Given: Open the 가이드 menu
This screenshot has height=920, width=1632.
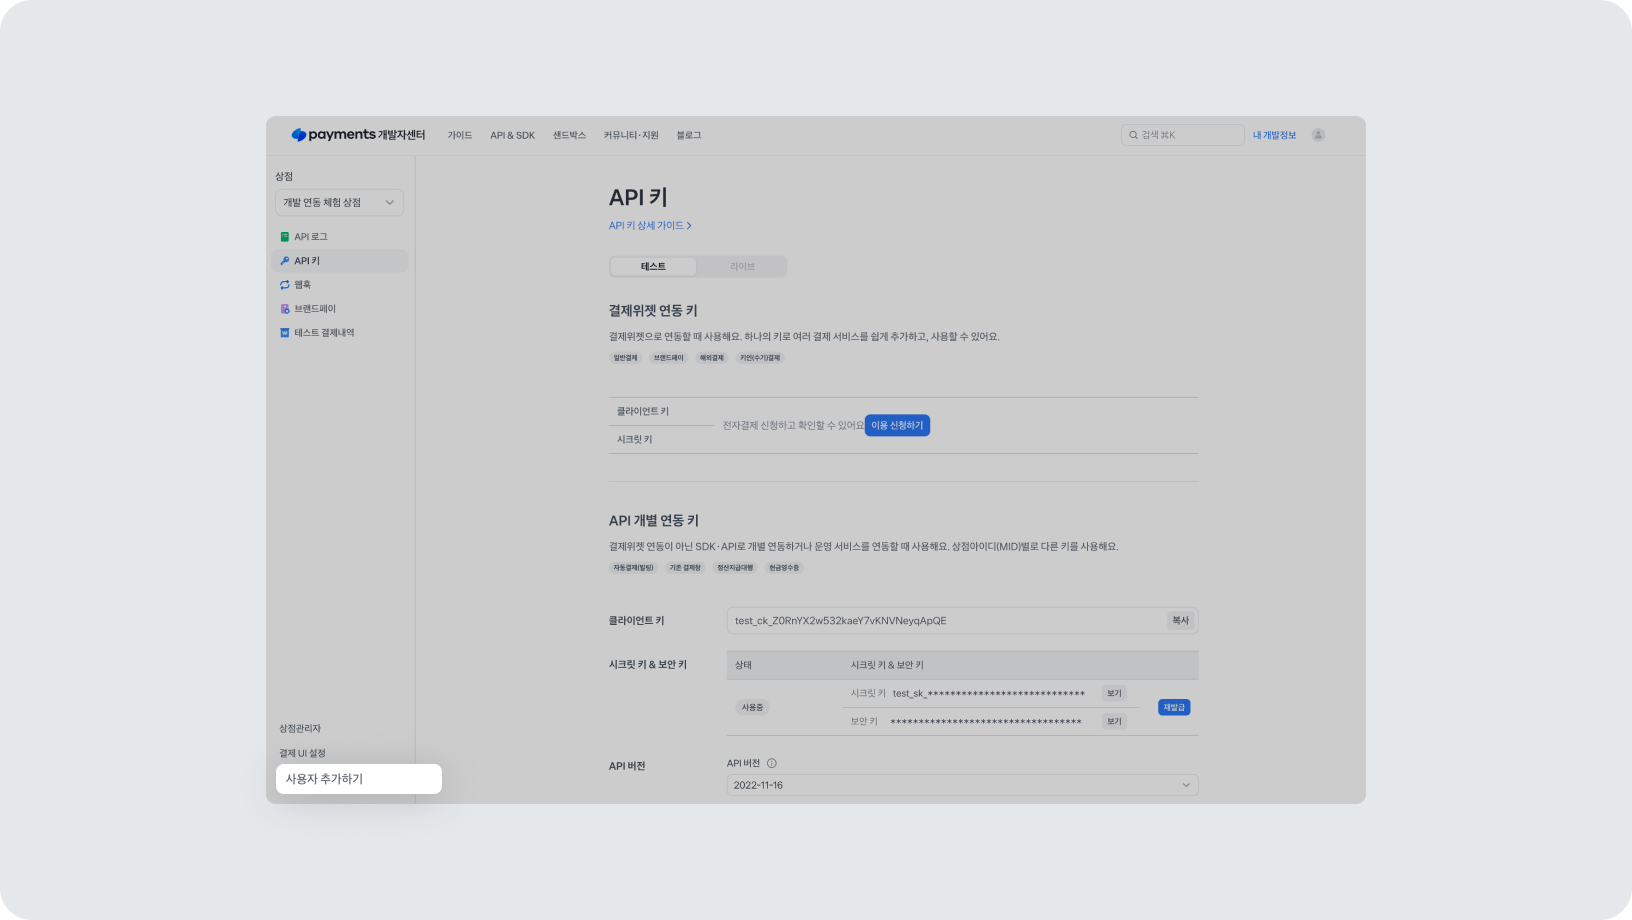Looking at the screenshot, I should (460, 135).
